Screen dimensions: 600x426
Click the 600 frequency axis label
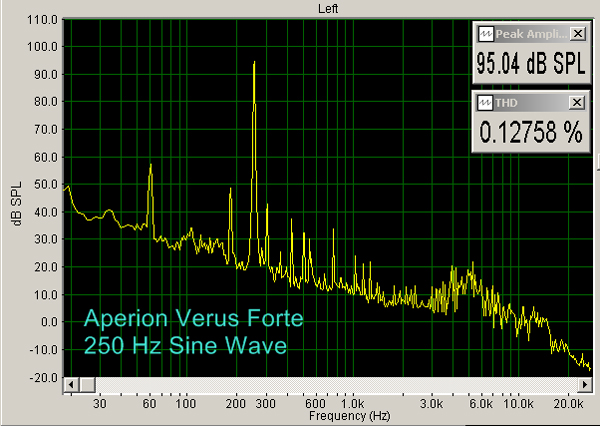315,403
